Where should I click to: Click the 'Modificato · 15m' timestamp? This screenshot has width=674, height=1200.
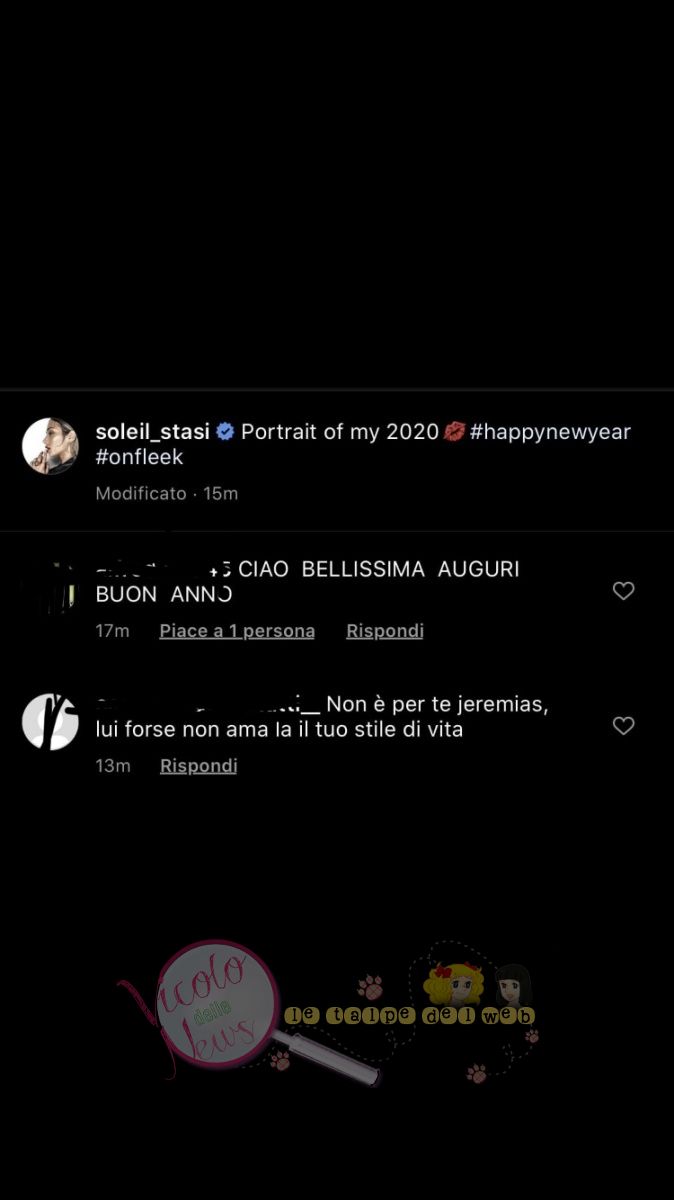[x=166, y=493]
